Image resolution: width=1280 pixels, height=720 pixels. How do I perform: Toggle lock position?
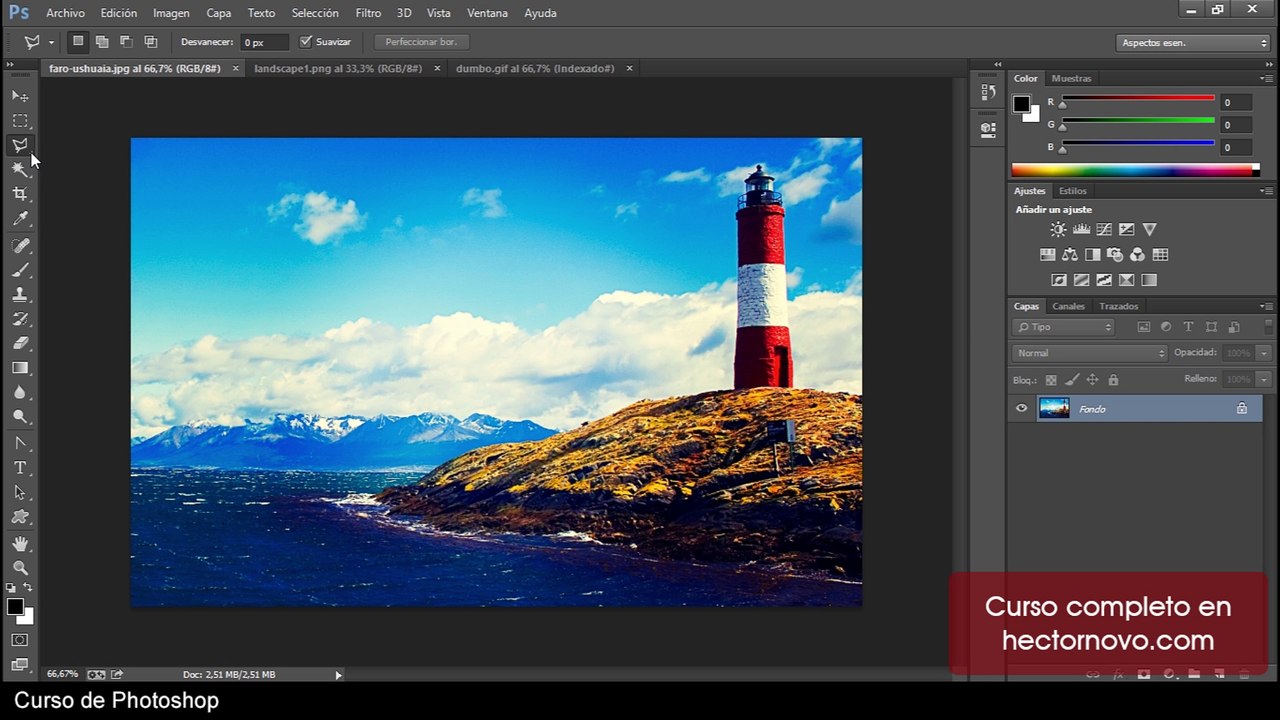pos(1092,380)
